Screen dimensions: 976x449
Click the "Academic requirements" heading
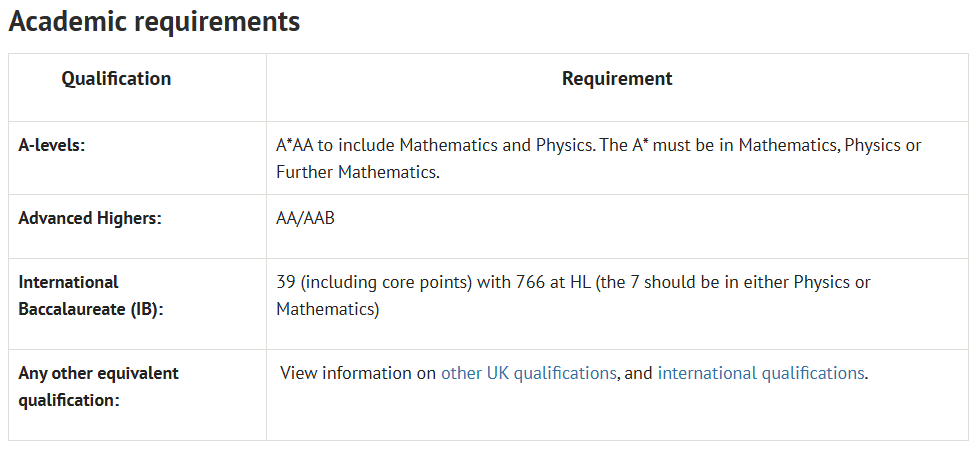pyautogui.click(x=154, y=22)
